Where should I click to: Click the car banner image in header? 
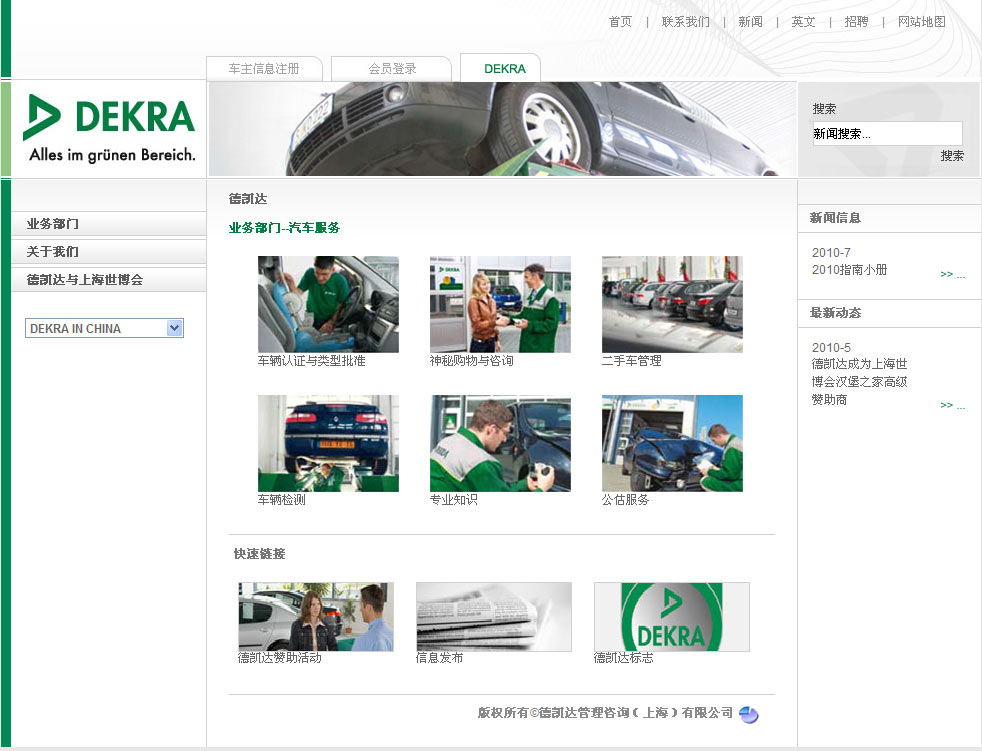click(502, 128)
